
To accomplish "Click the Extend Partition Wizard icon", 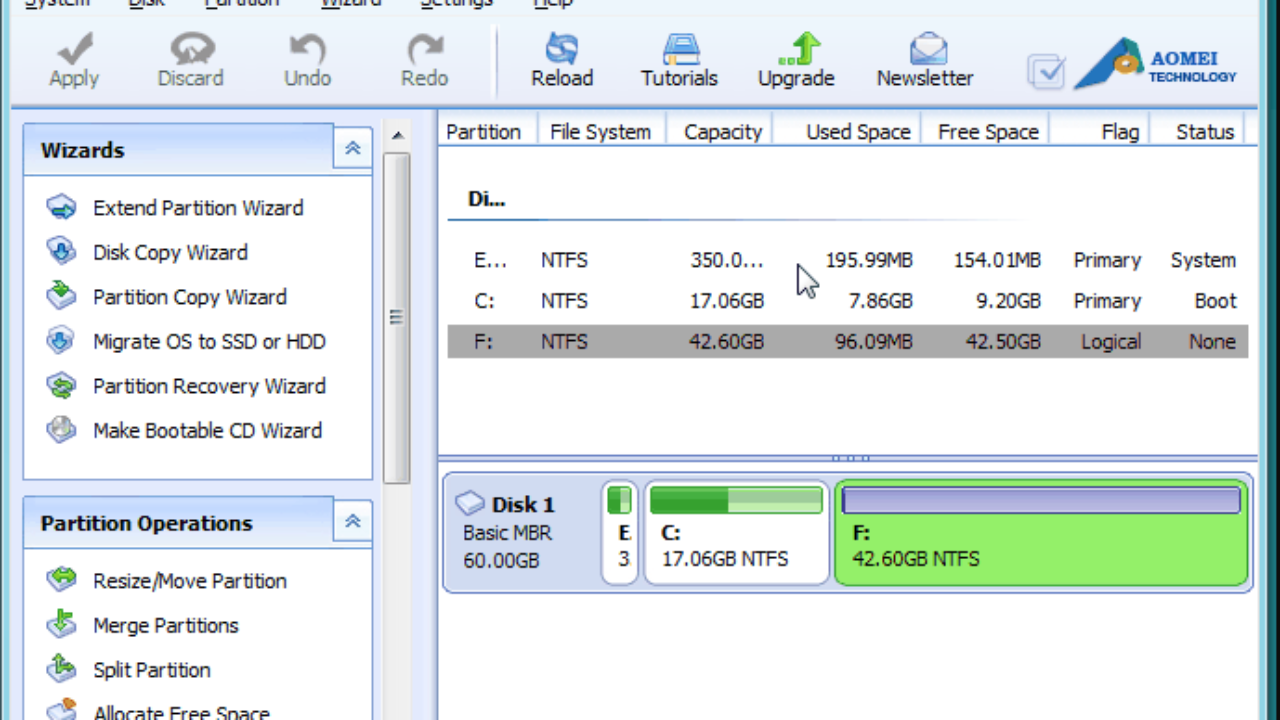I will (x=61, y=208).
